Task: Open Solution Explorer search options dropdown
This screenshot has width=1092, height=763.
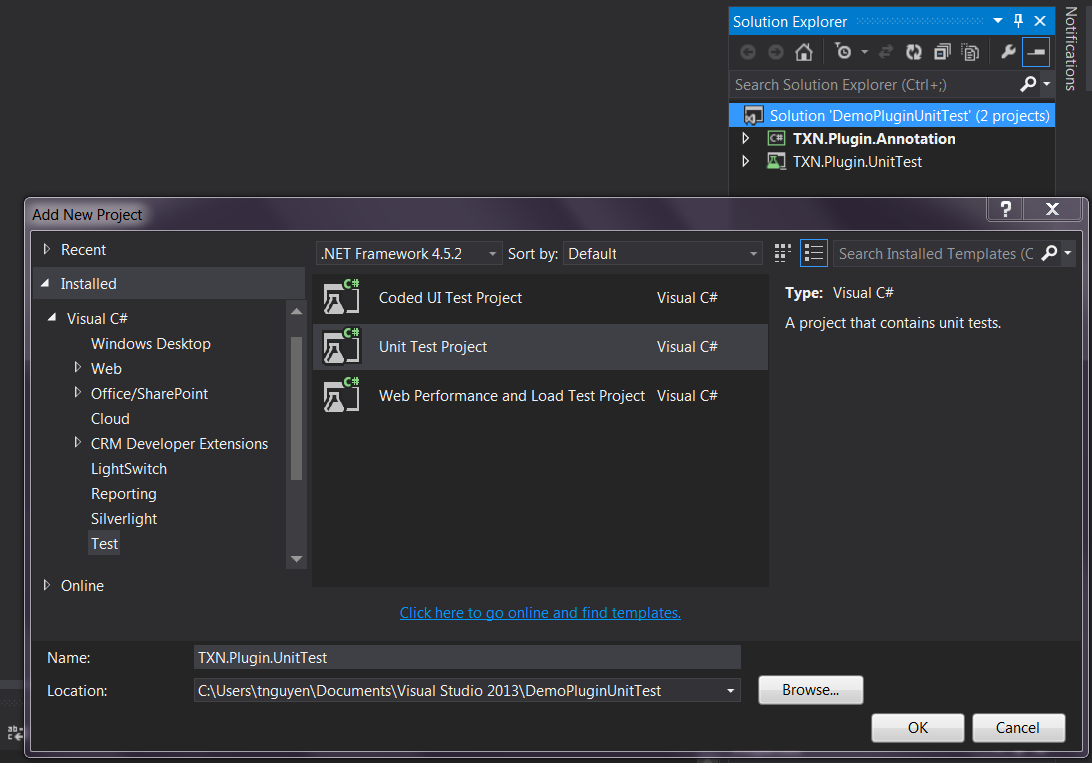Action: tap(1046, 84)
